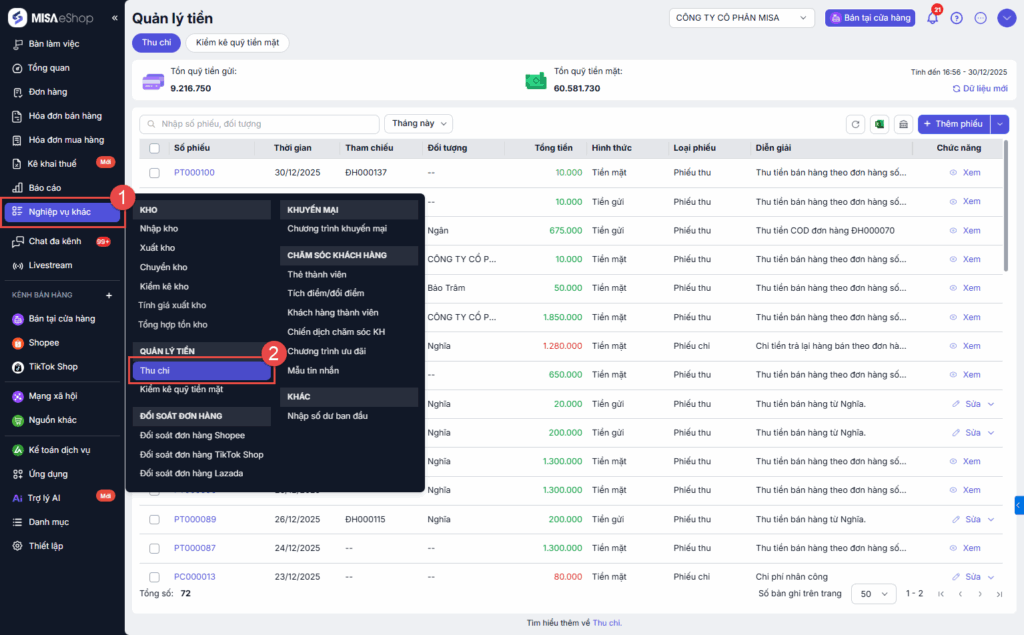The width and height of the screenshot is (1024, 635).
Task: Open voucher link PT000087
Action: [x=194, y=548]
